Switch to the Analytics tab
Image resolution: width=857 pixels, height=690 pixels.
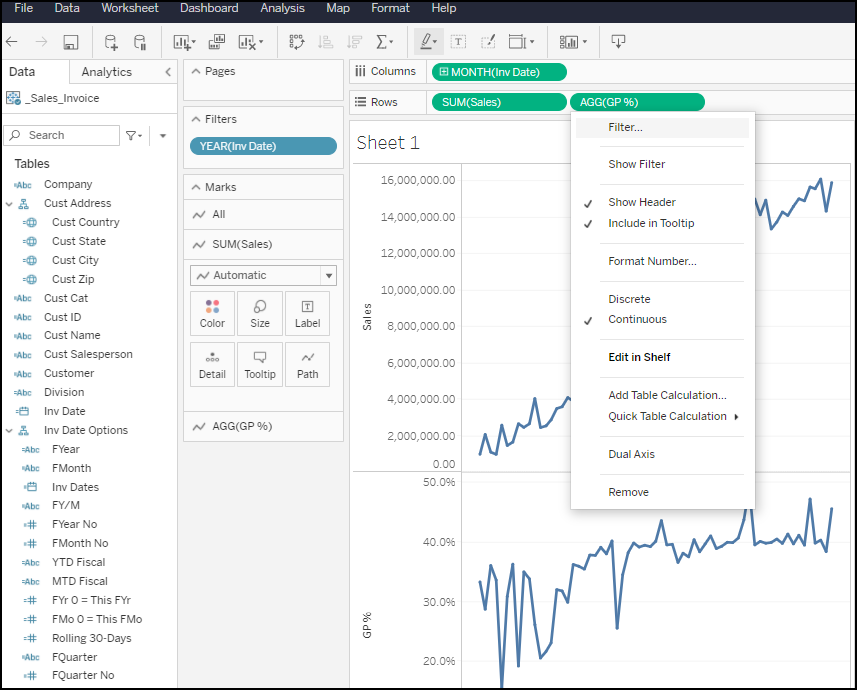pyautogui.click(x=106, y=72)
